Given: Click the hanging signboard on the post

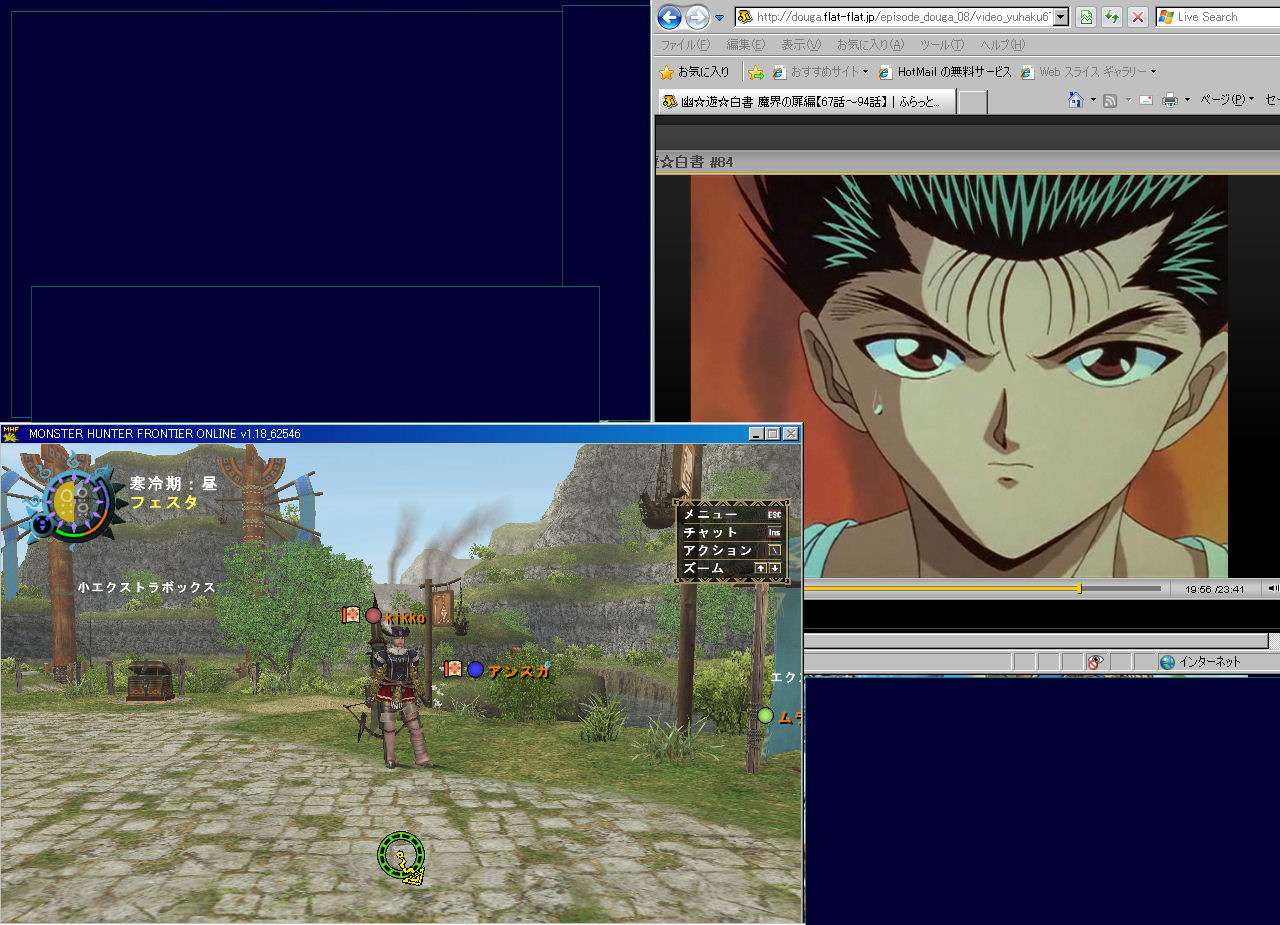Looking at the screenshot, I should point(443,608).
